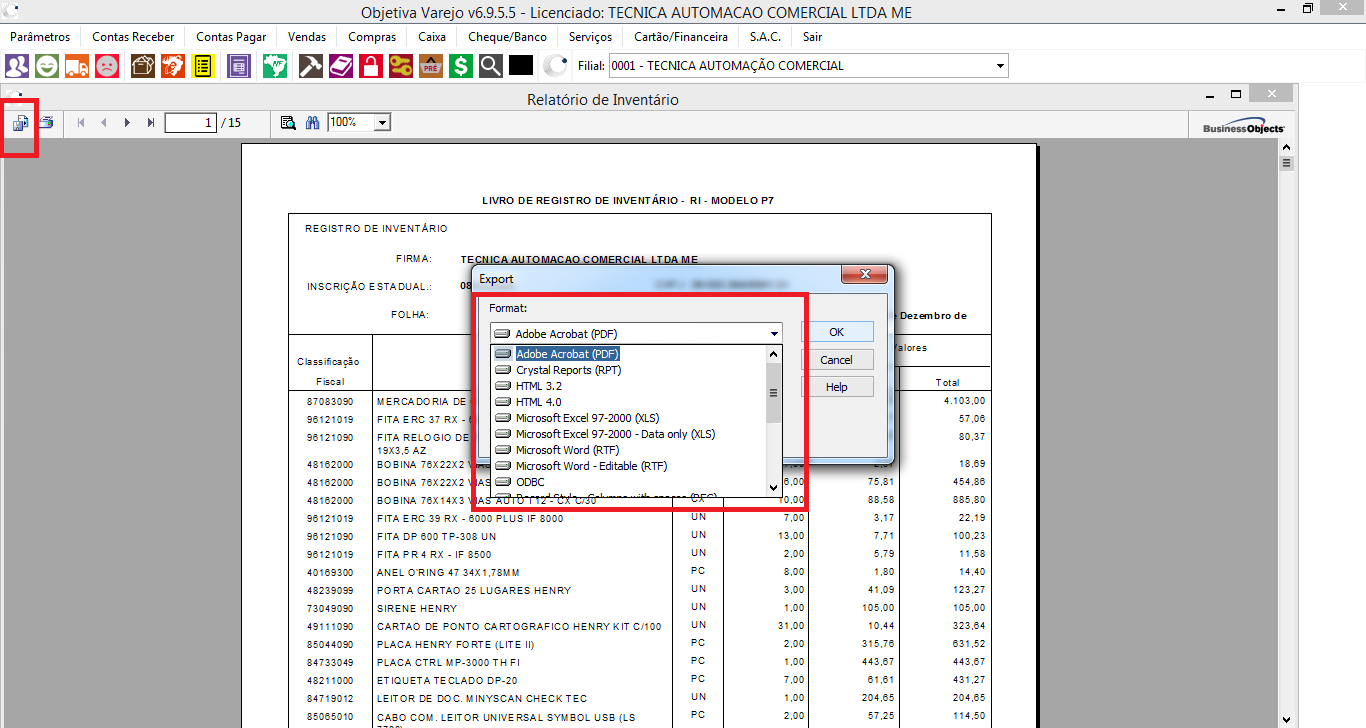Open the yellow list icon
The image size is (1366, 728).
[202, 66]
